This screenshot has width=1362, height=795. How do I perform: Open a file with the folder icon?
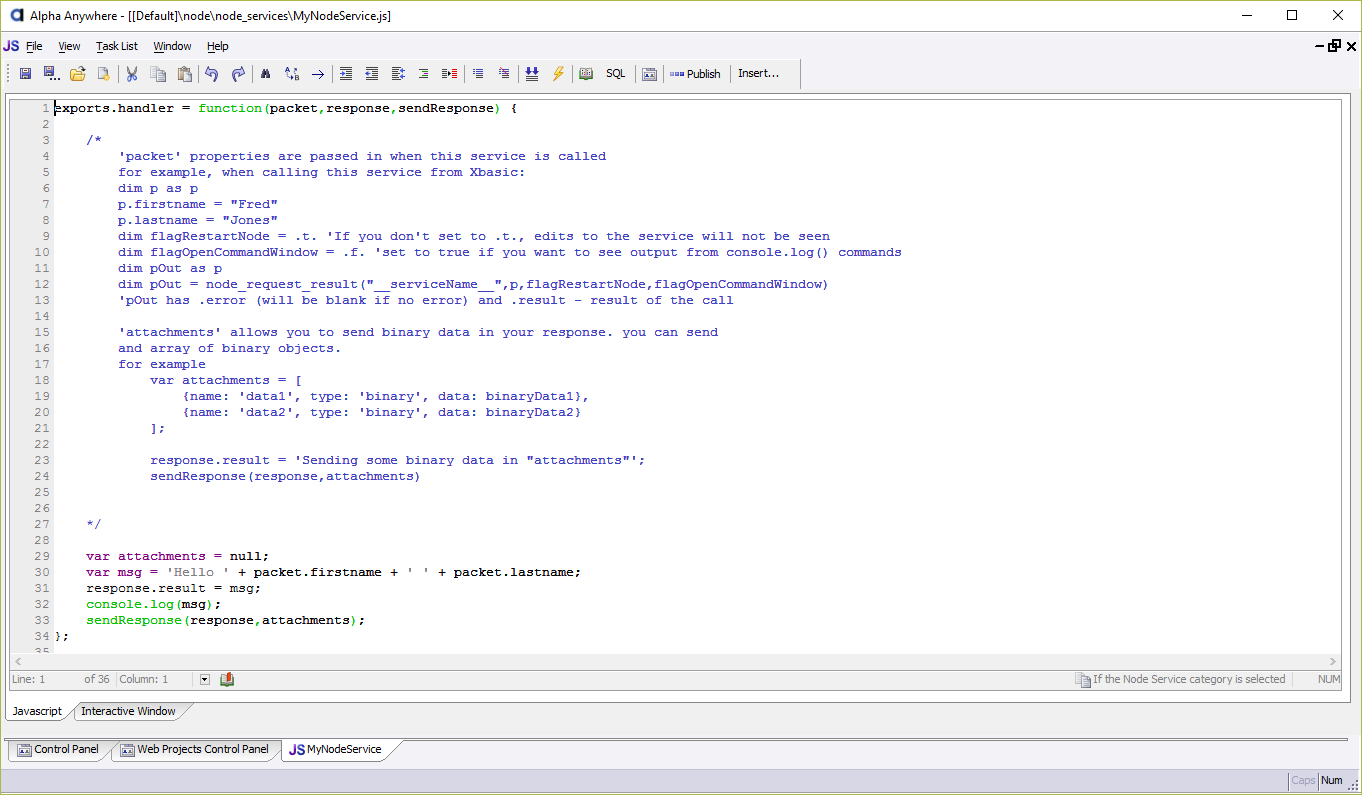point(77,74)
